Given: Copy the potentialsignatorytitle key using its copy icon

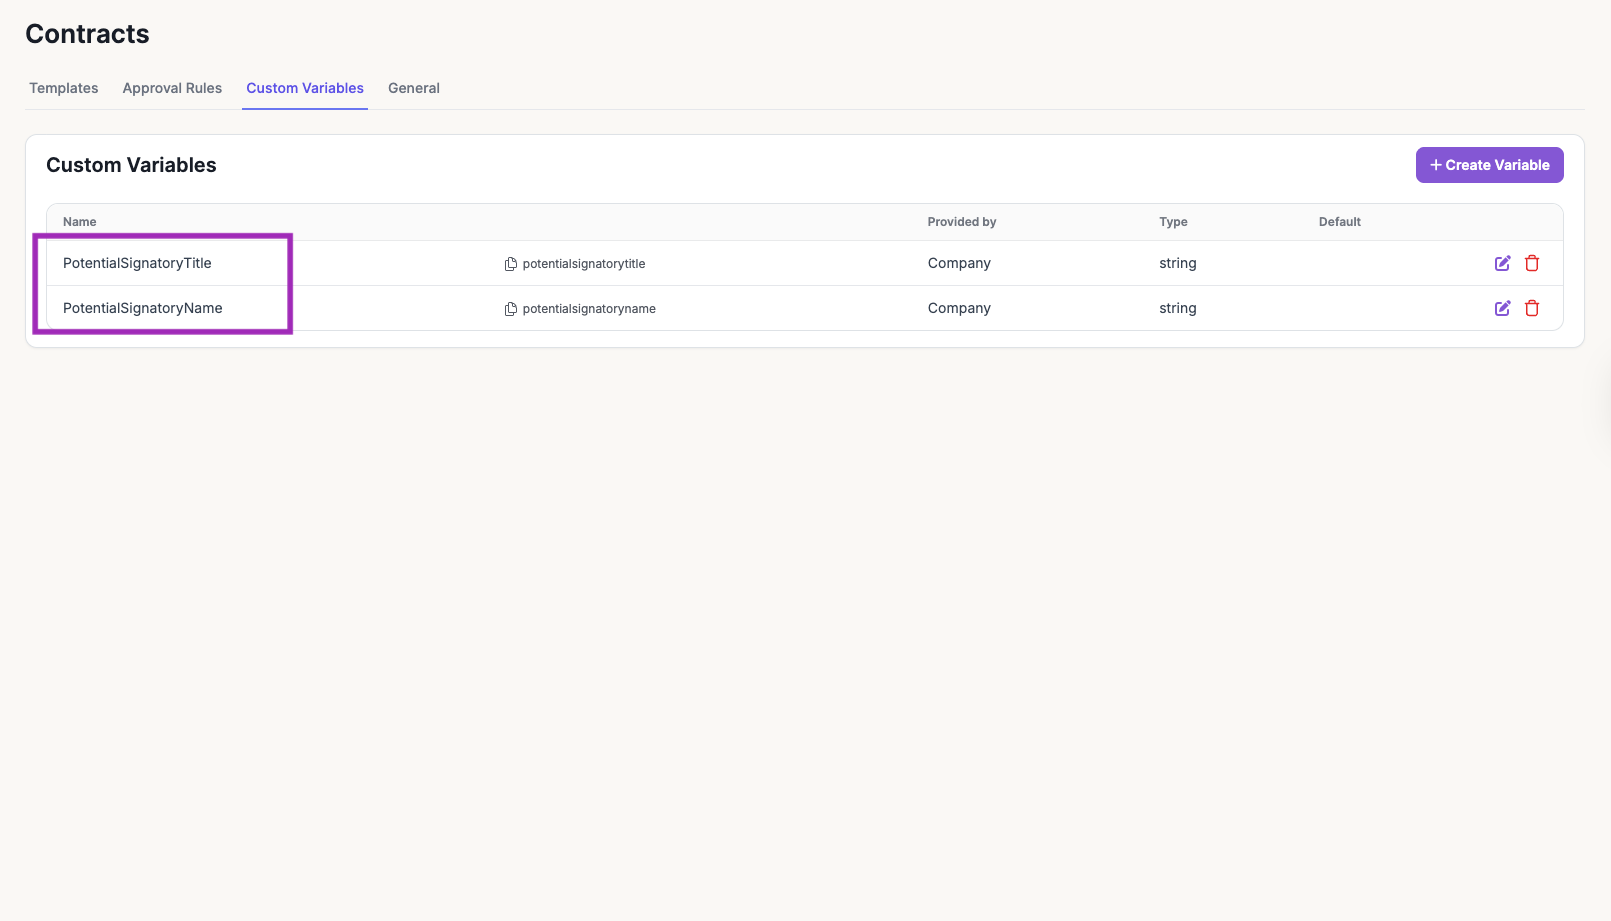Looking at the screenshot, I should [x=511, y=264].
